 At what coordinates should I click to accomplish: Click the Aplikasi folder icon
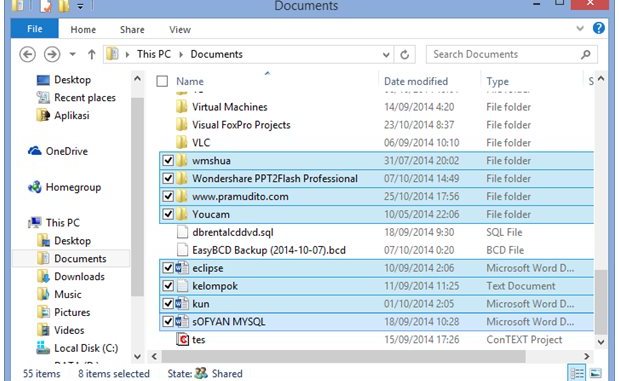pyautogui.click(x=43, y=115)
